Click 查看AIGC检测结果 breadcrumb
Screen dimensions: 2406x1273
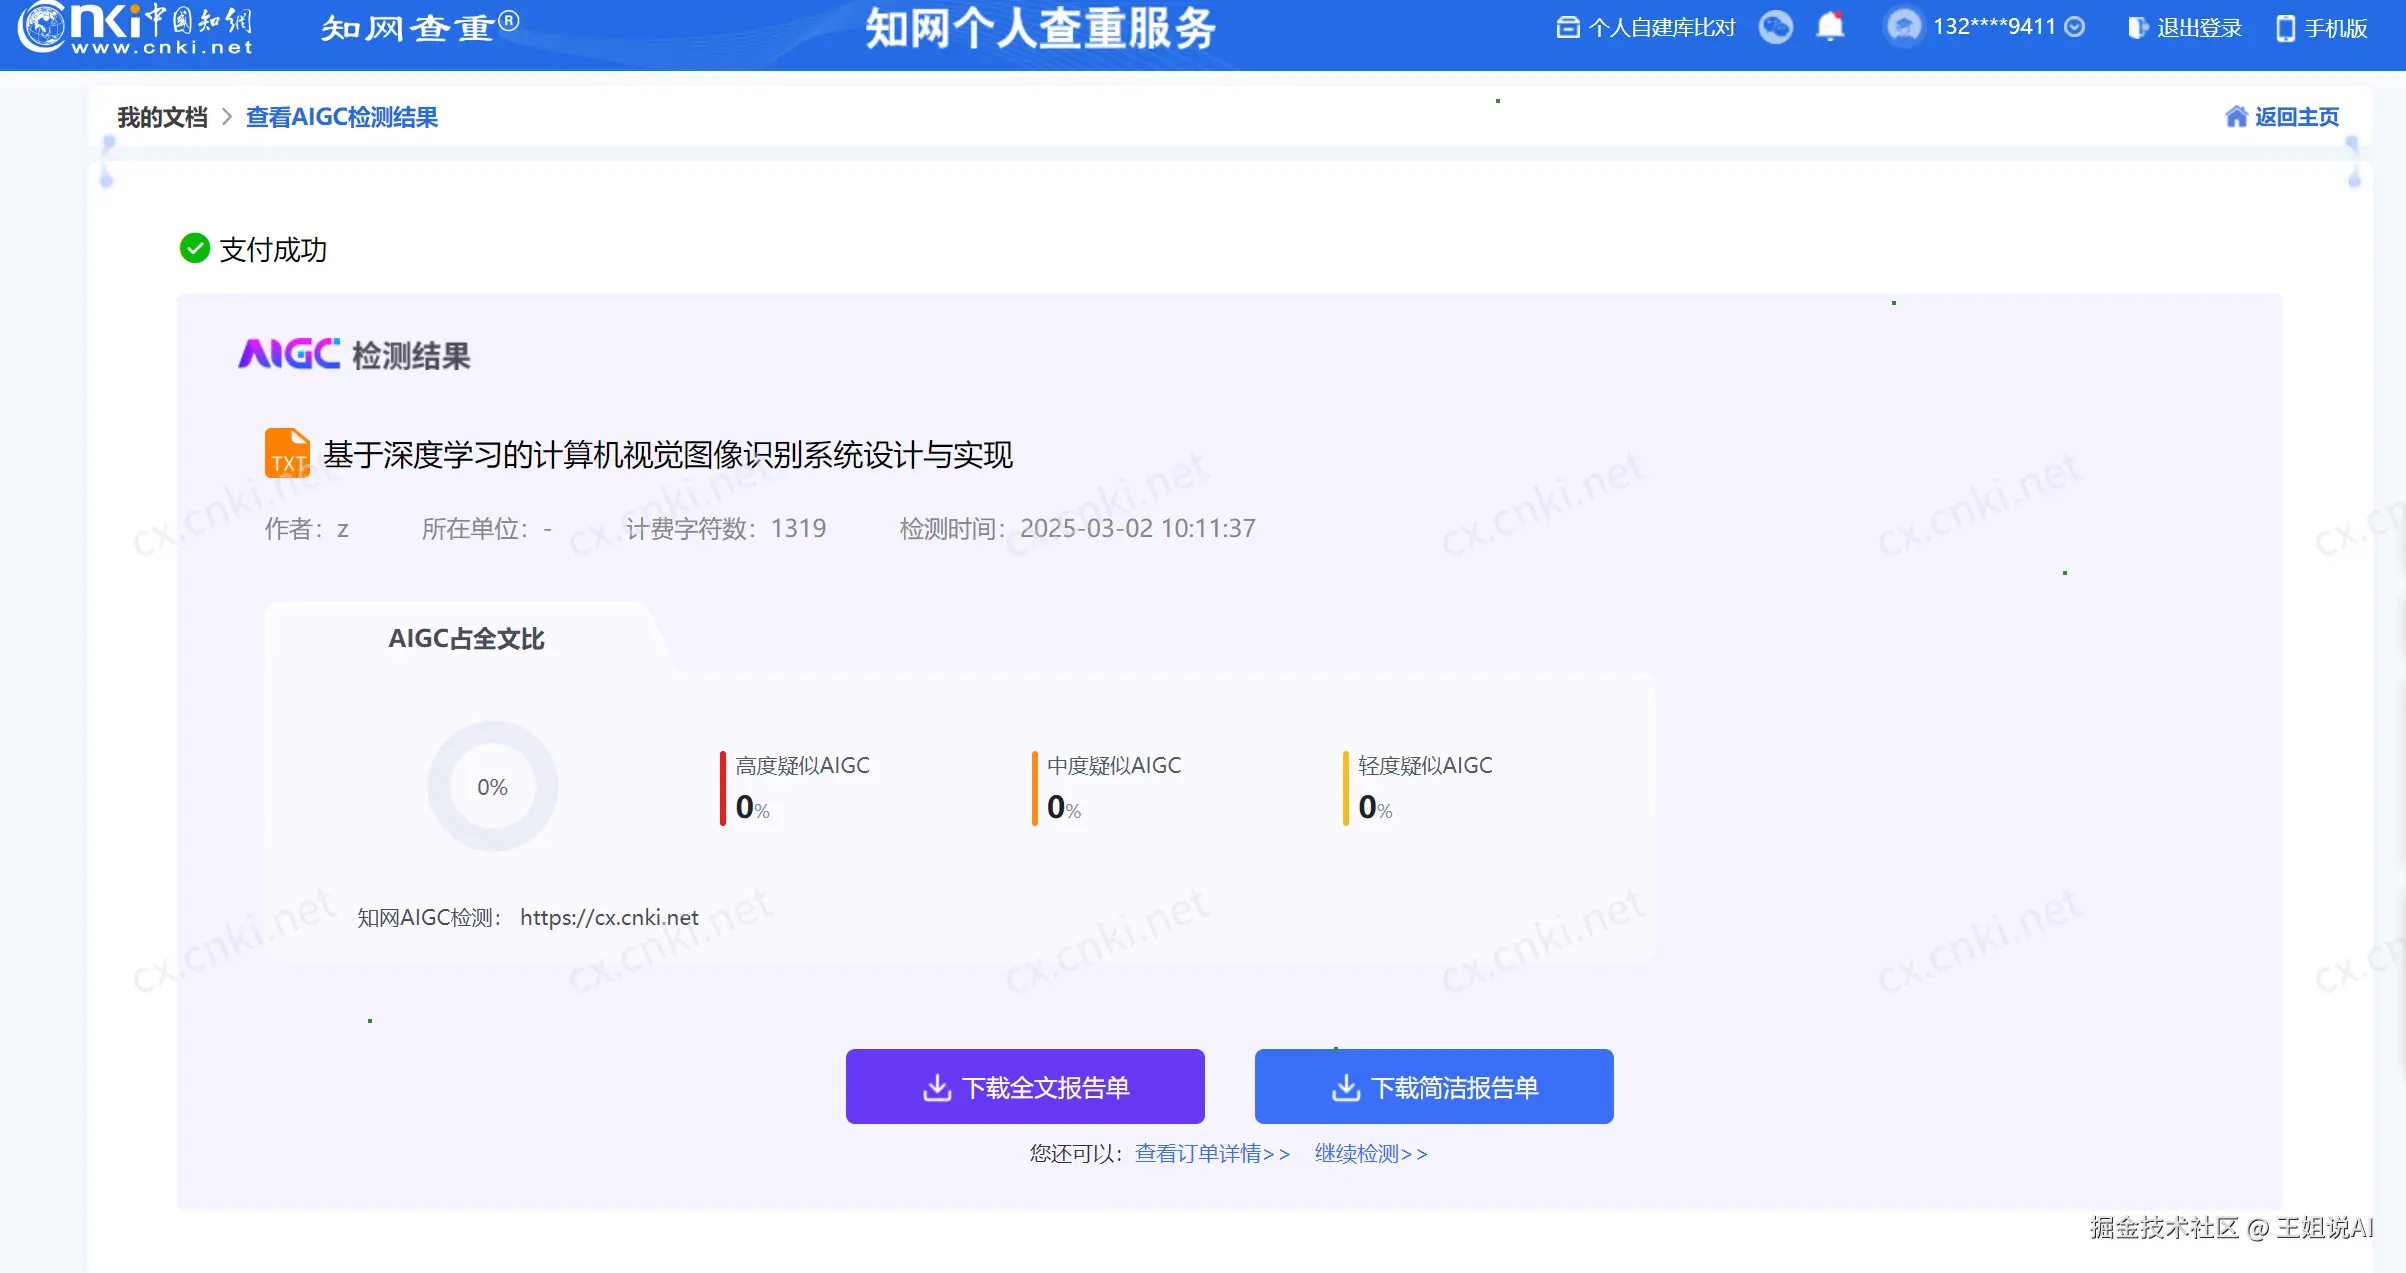[x=342, y=117]
